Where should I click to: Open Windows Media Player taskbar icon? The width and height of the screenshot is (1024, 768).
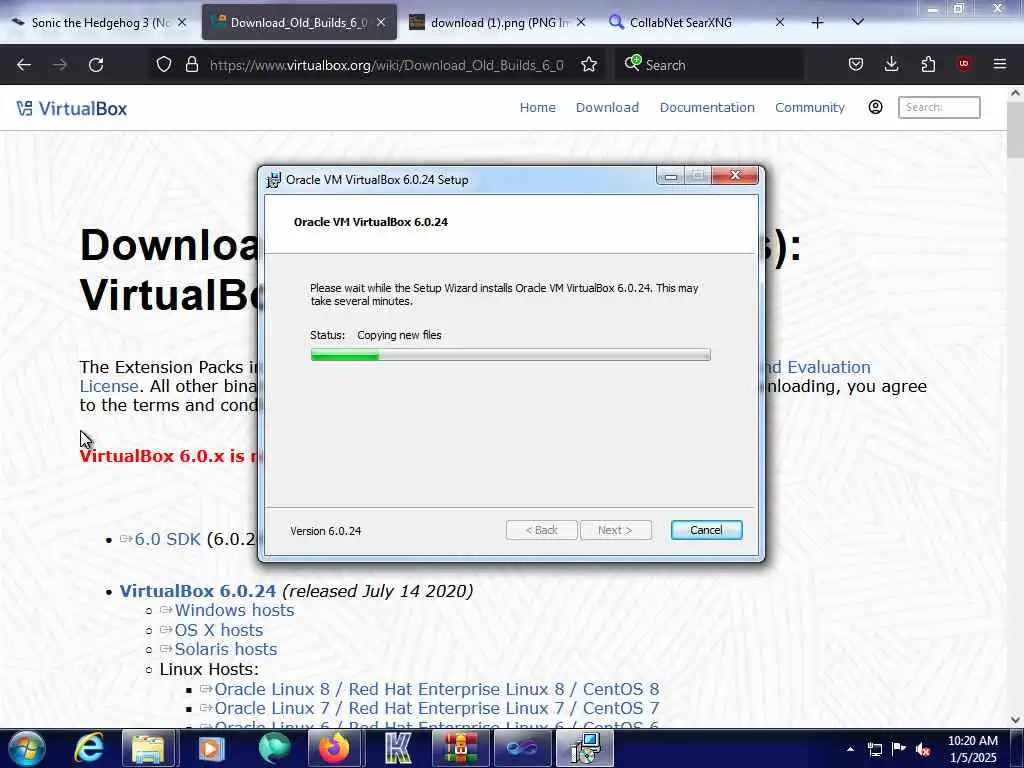210,748
